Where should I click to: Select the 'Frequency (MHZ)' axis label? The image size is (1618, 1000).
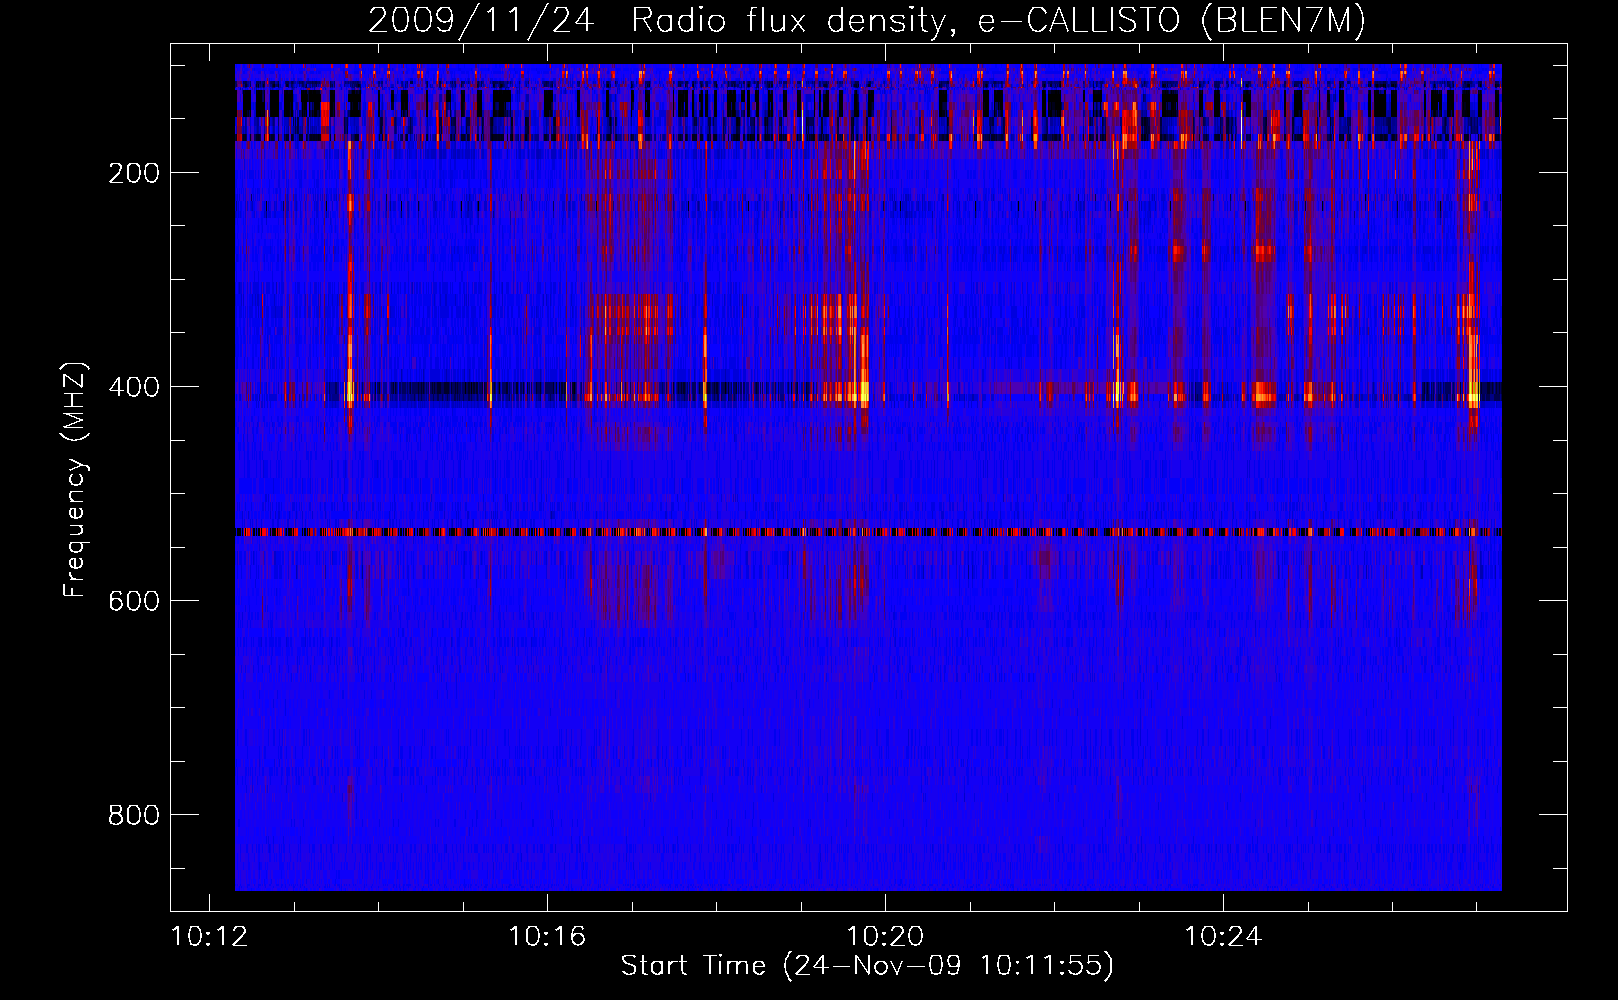click(x=75, y=480)
